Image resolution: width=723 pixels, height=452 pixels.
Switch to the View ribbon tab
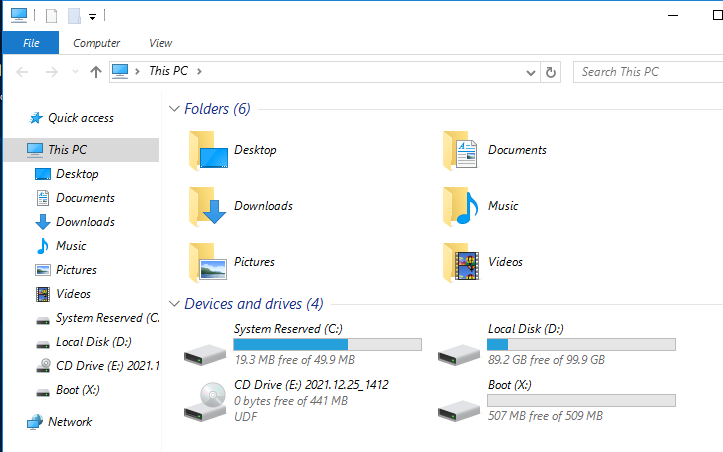[x=160, y=43]
